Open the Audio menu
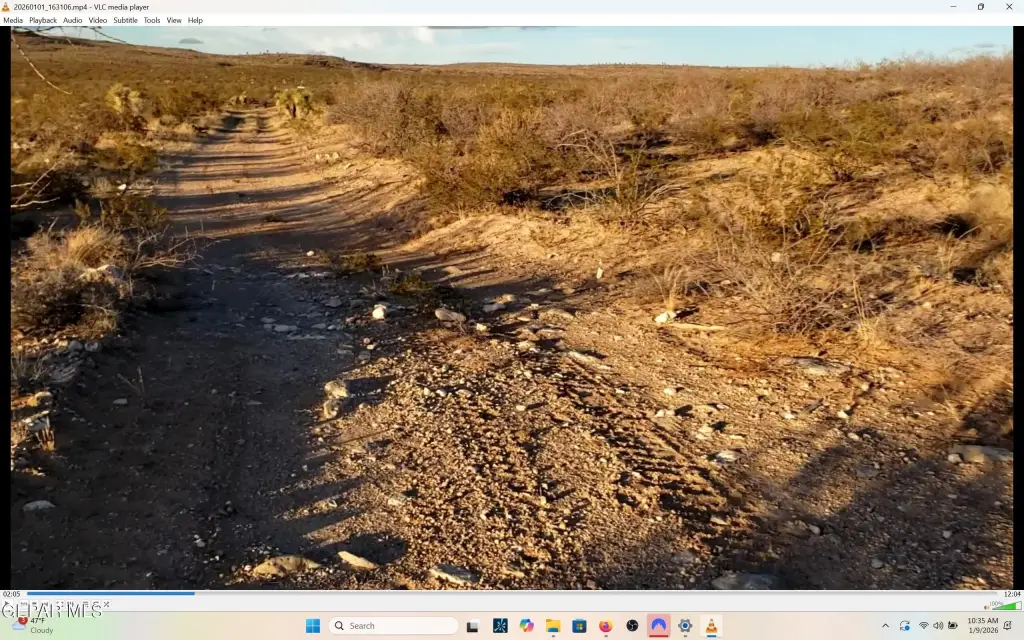The width and height of the screenshot is (1024, 640). coord(73,20)
